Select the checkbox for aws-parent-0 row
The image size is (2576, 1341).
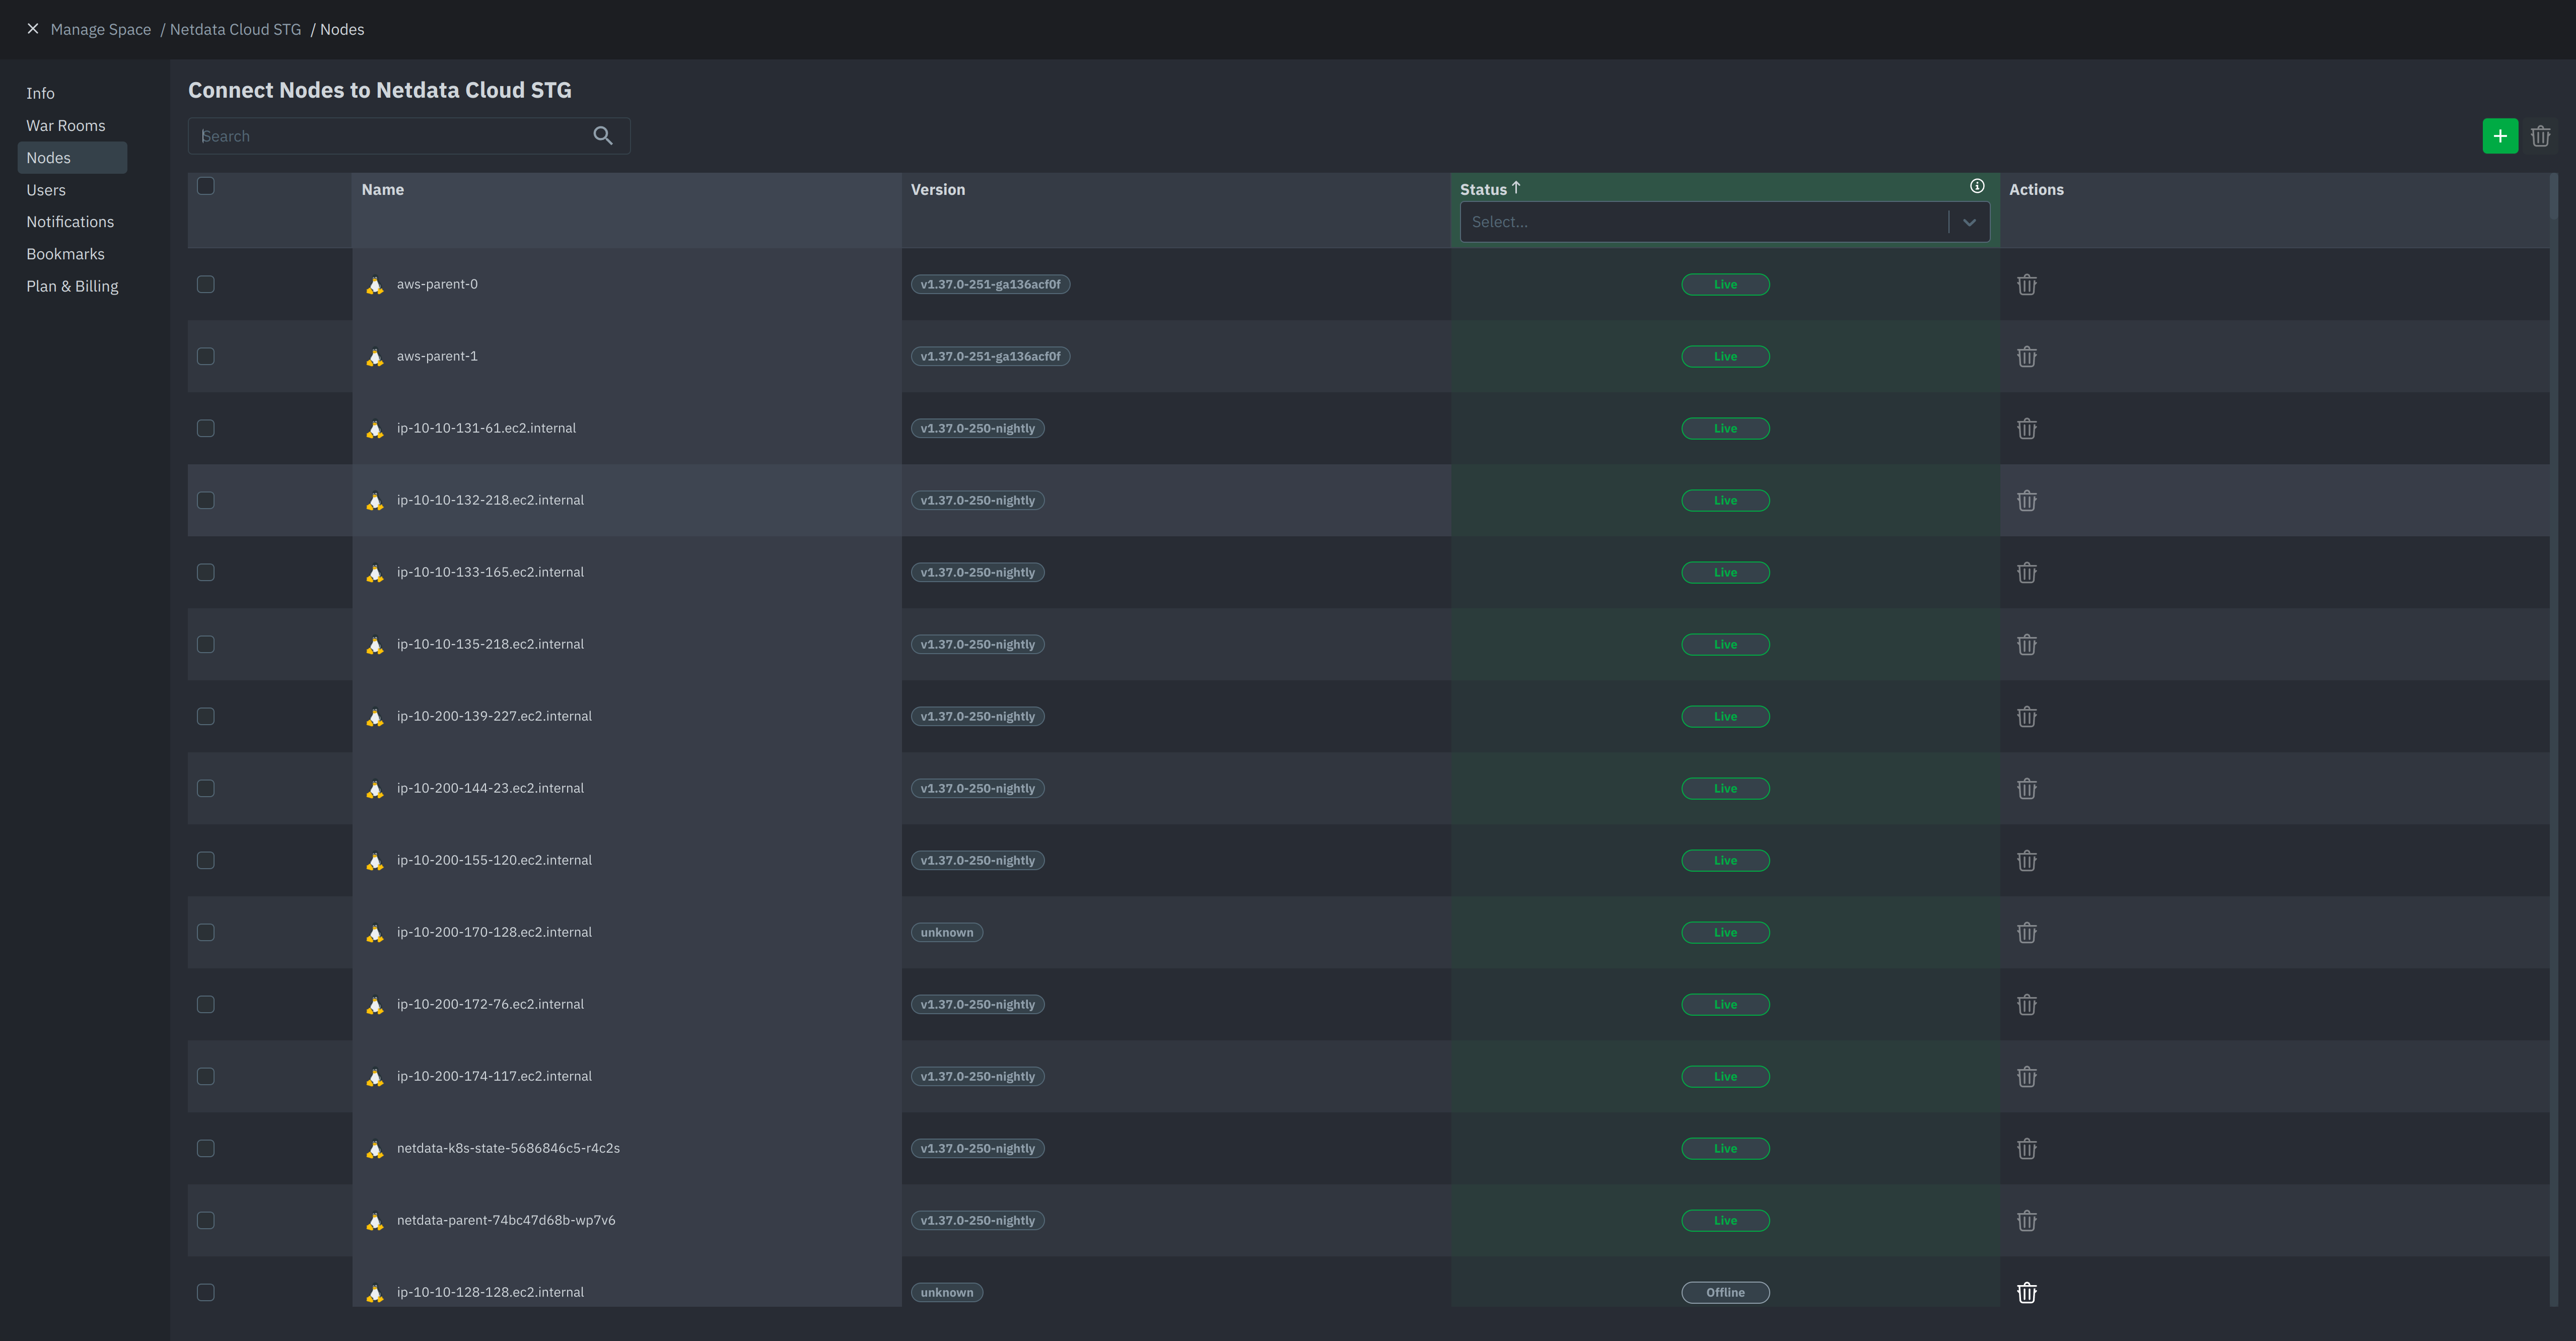205,284
